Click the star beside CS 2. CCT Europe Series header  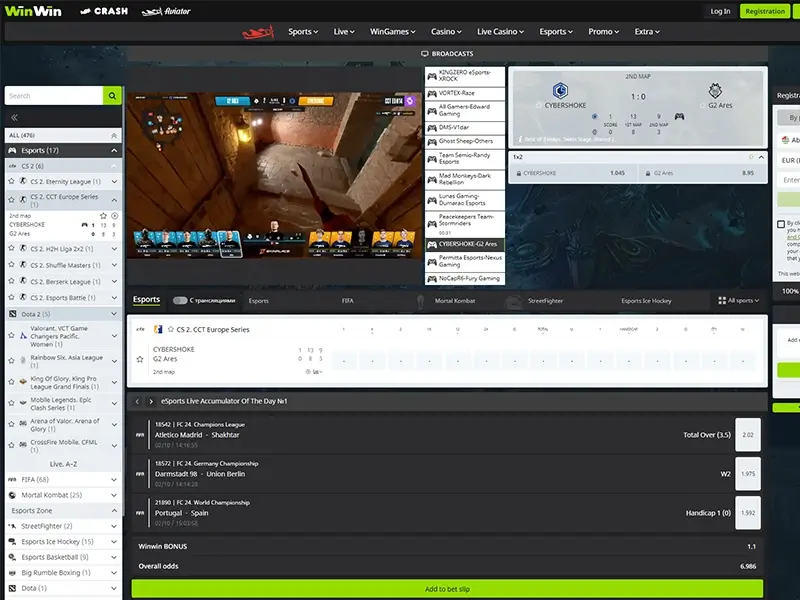171,329
